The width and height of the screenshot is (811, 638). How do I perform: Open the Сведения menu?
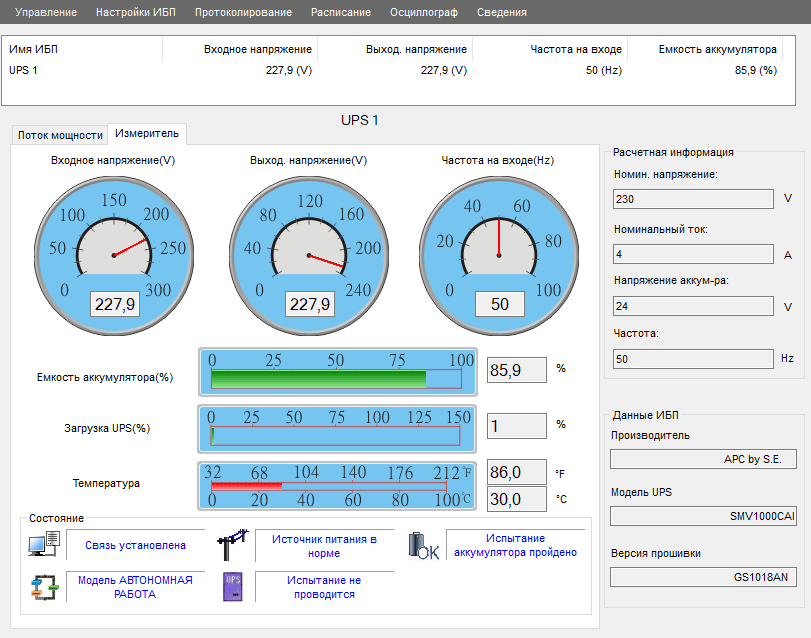point(502,12)
